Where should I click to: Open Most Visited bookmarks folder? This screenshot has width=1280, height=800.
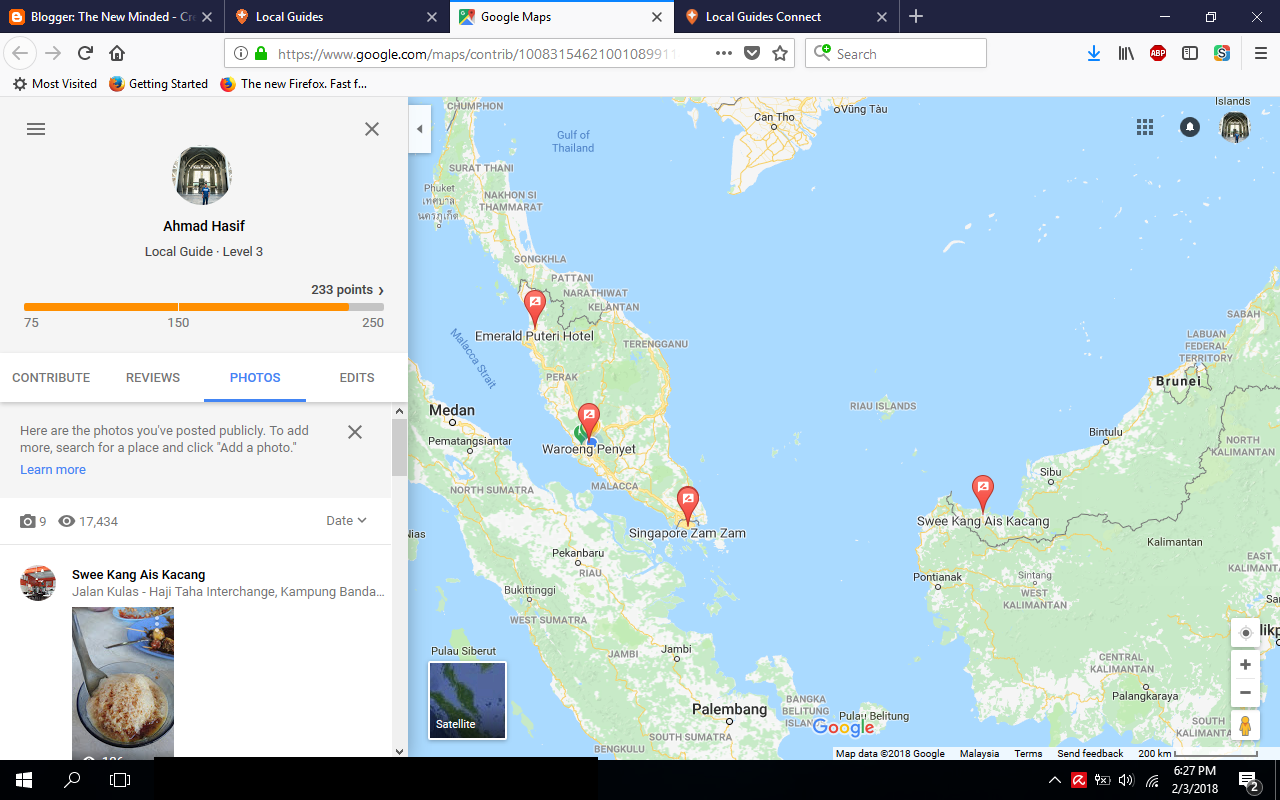tap(55, 84)
